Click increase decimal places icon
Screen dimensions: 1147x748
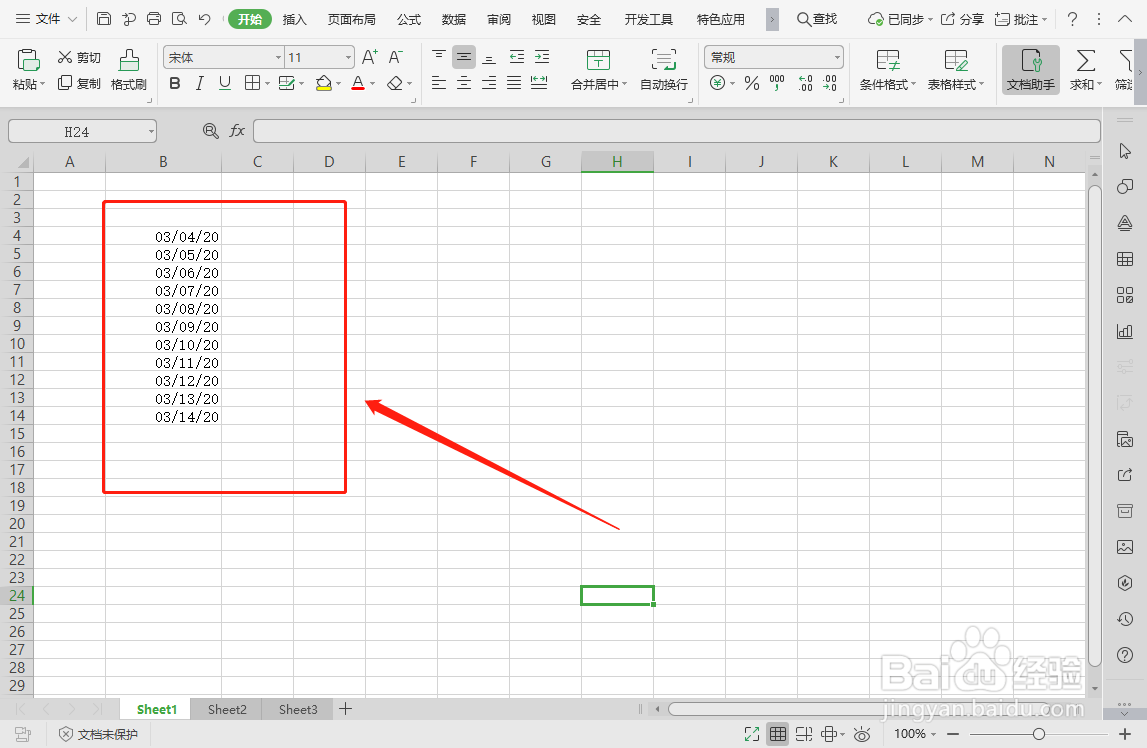[x=805, y=83]
